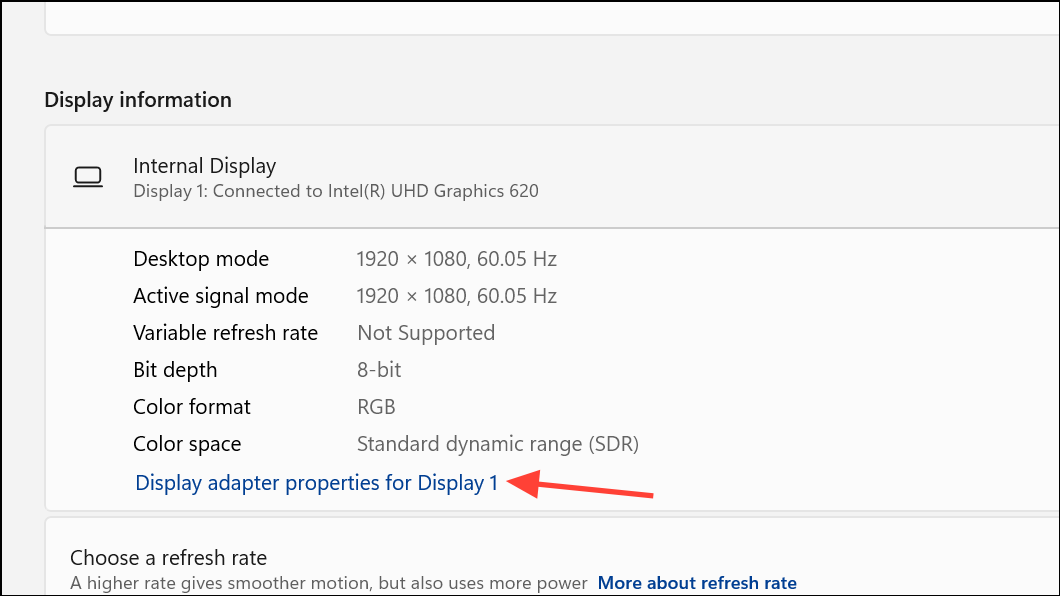The image size is (1060, 596).
Task: Select the Bit depth label
Action: (175, 370)
